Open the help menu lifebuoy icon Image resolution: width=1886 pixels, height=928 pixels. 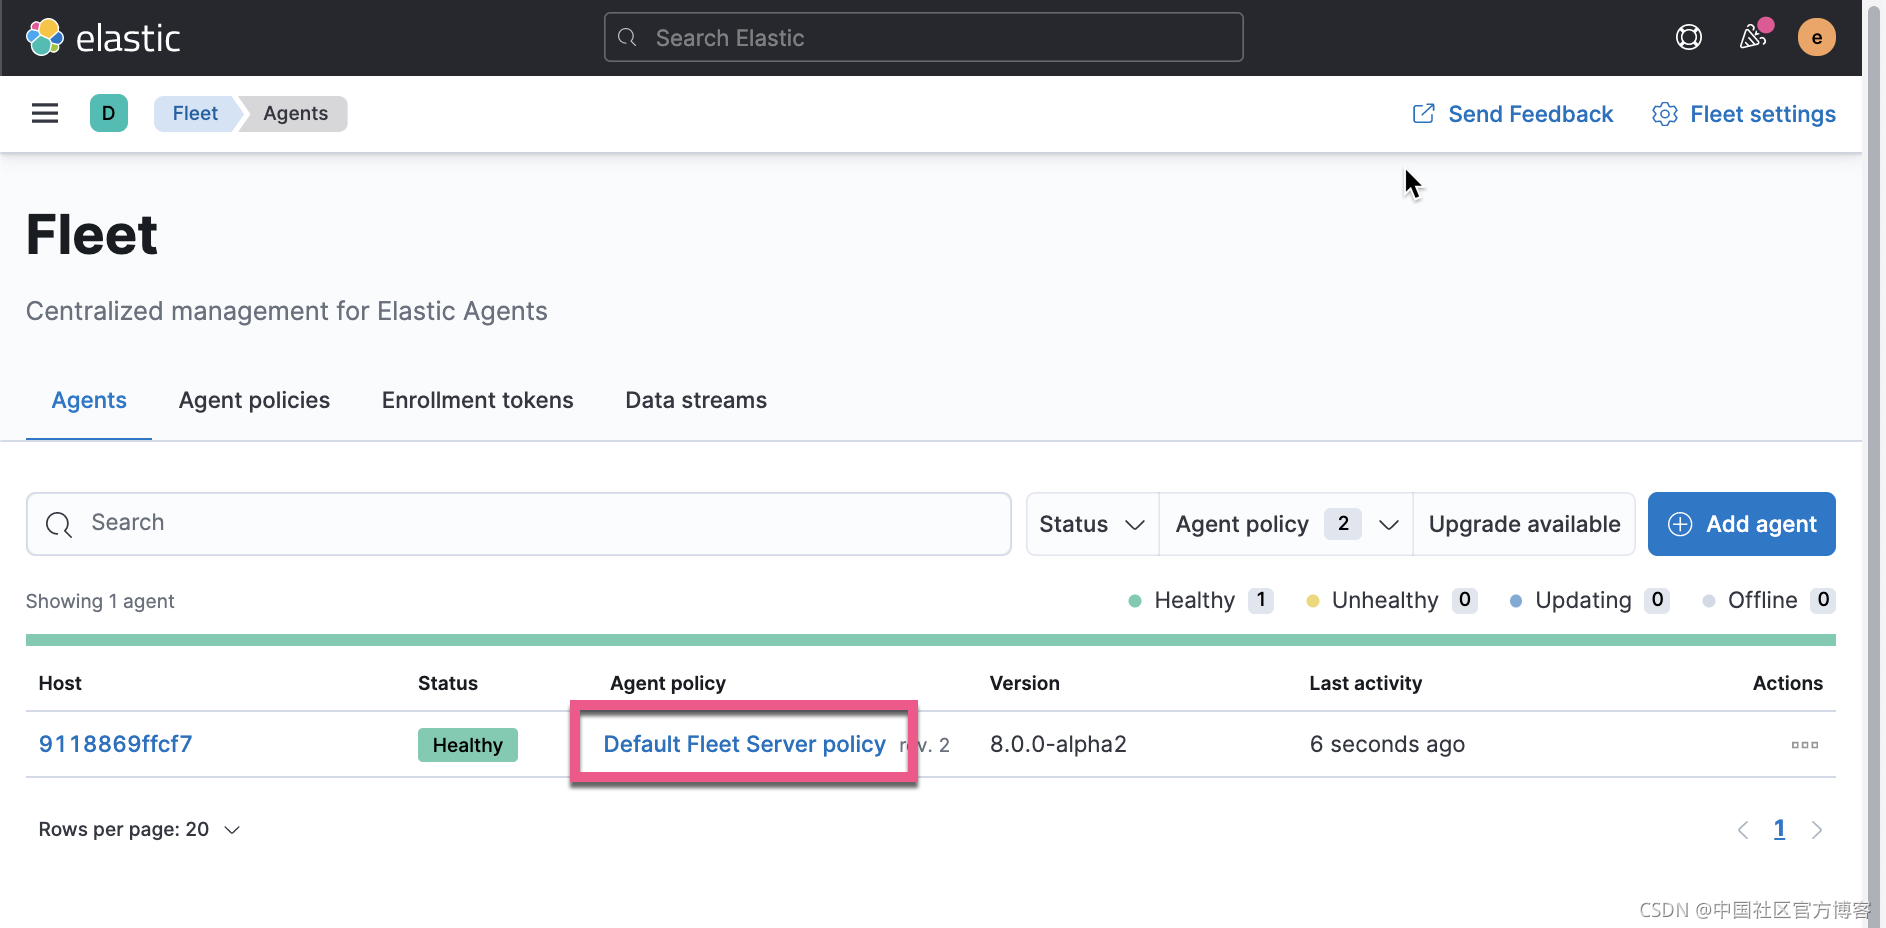[x=1688, y=38]
